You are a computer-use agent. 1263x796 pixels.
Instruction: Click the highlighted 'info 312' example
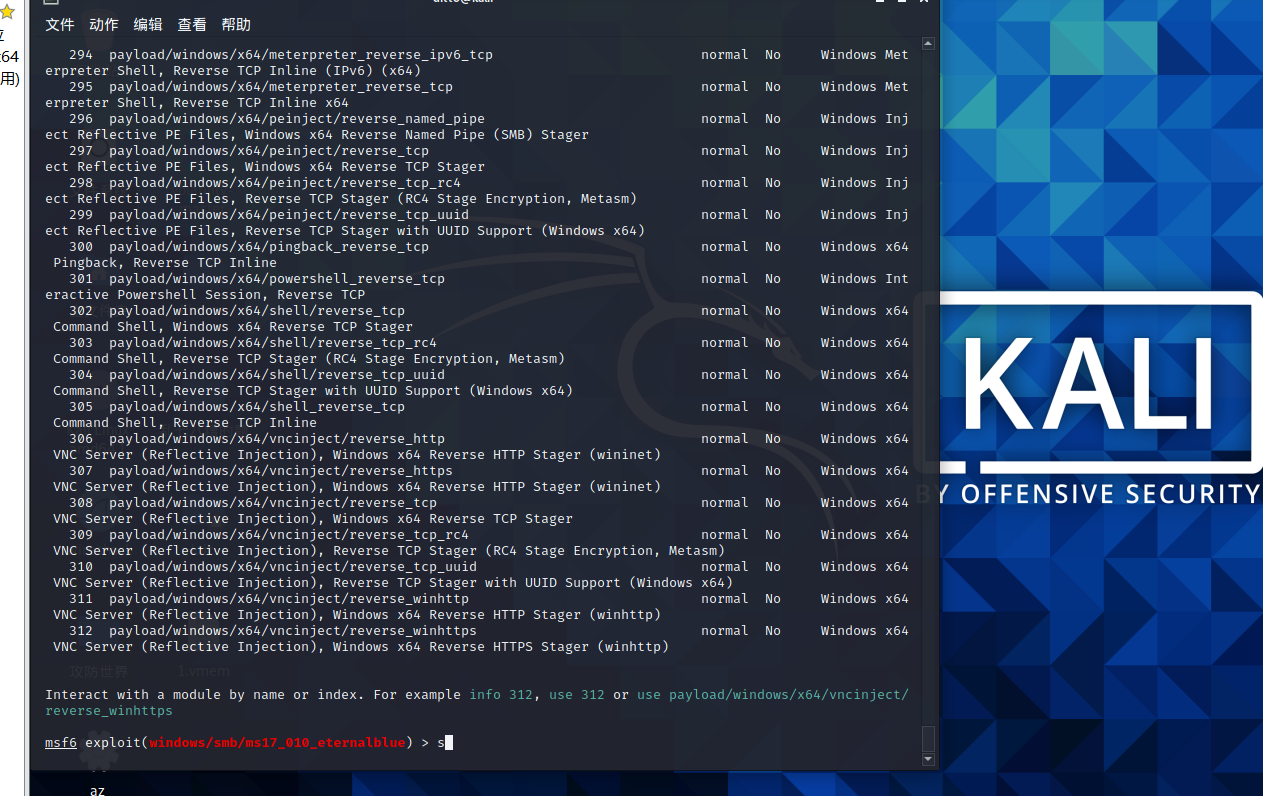[x=501, y=695]
